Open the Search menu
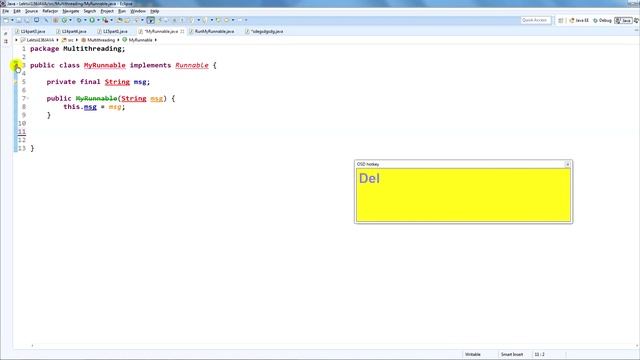This screenshot has width=640, height=360. pyautogui.click(x=90, y=11)
